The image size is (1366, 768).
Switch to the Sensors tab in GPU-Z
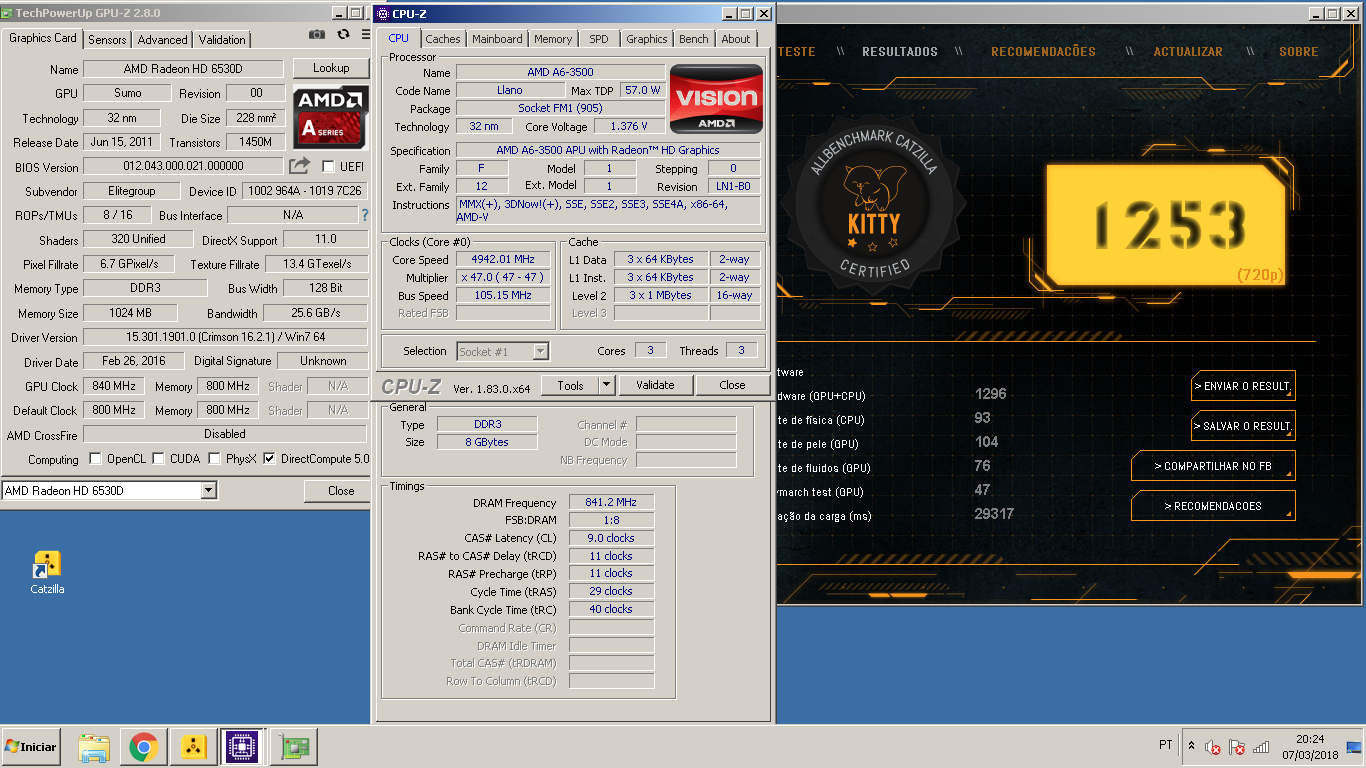[x=107, y=40]
